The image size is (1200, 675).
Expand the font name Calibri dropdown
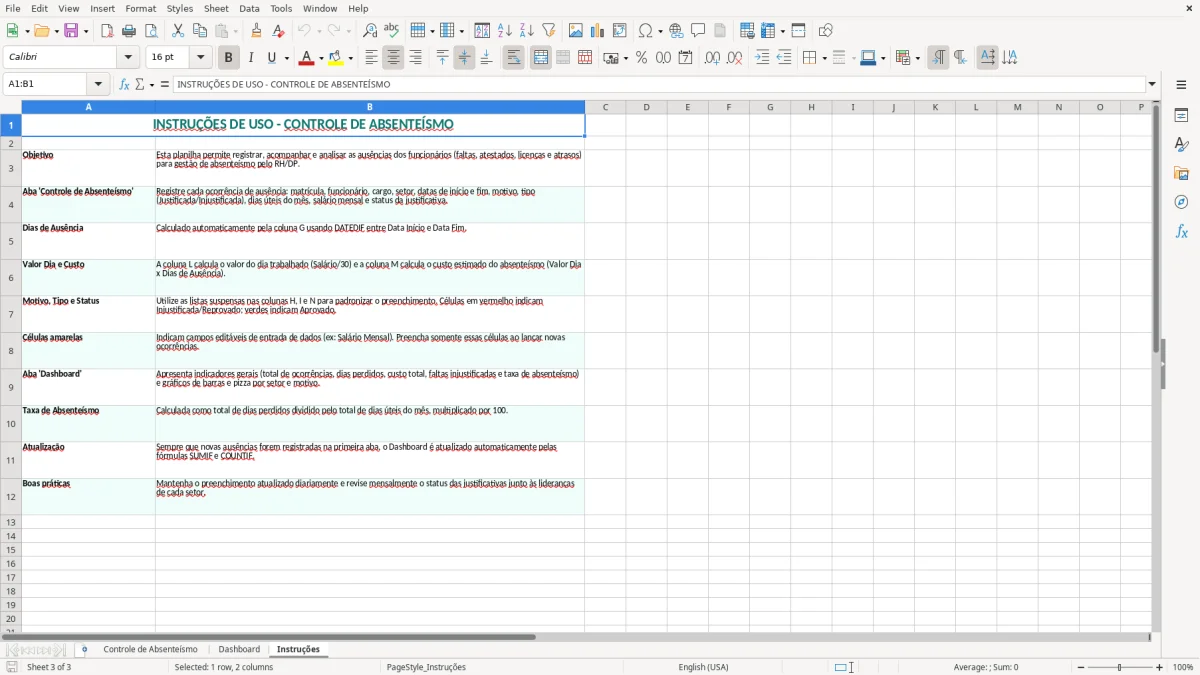click(x=128, y=58)
